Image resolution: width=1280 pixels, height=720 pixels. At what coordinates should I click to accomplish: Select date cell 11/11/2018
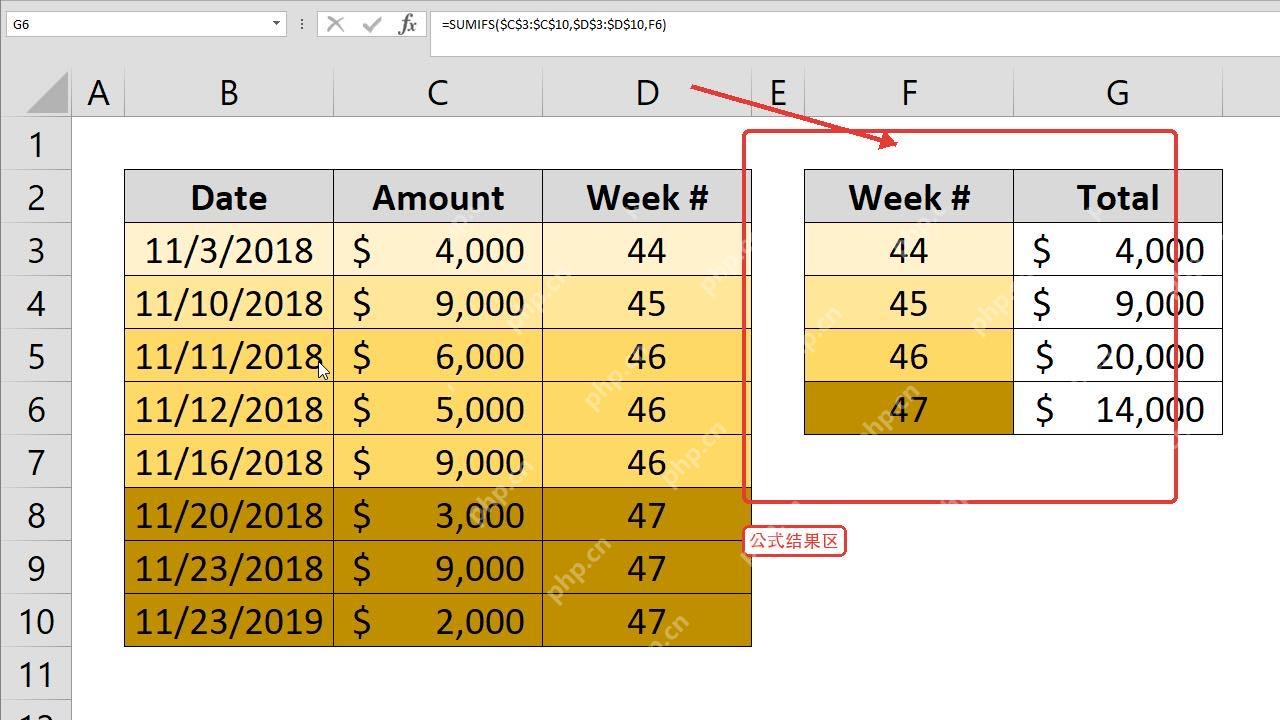229,356
